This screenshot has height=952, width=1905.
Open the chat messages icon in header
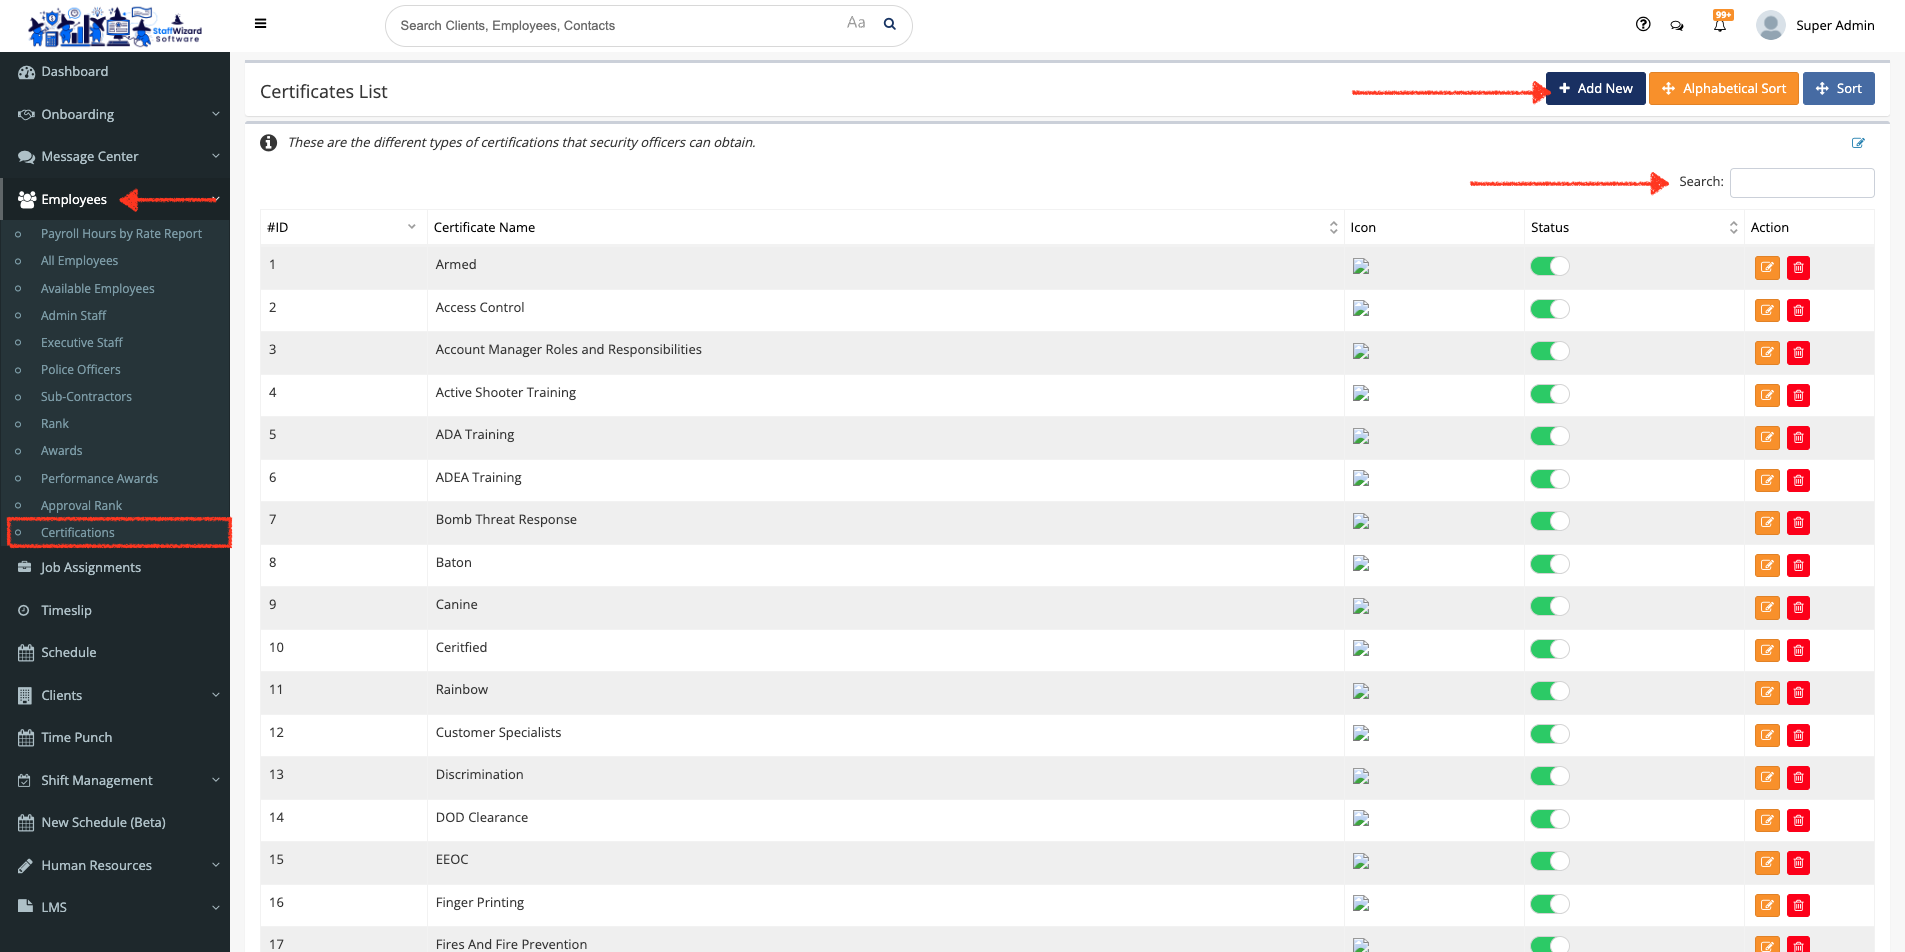(1677, 26)
